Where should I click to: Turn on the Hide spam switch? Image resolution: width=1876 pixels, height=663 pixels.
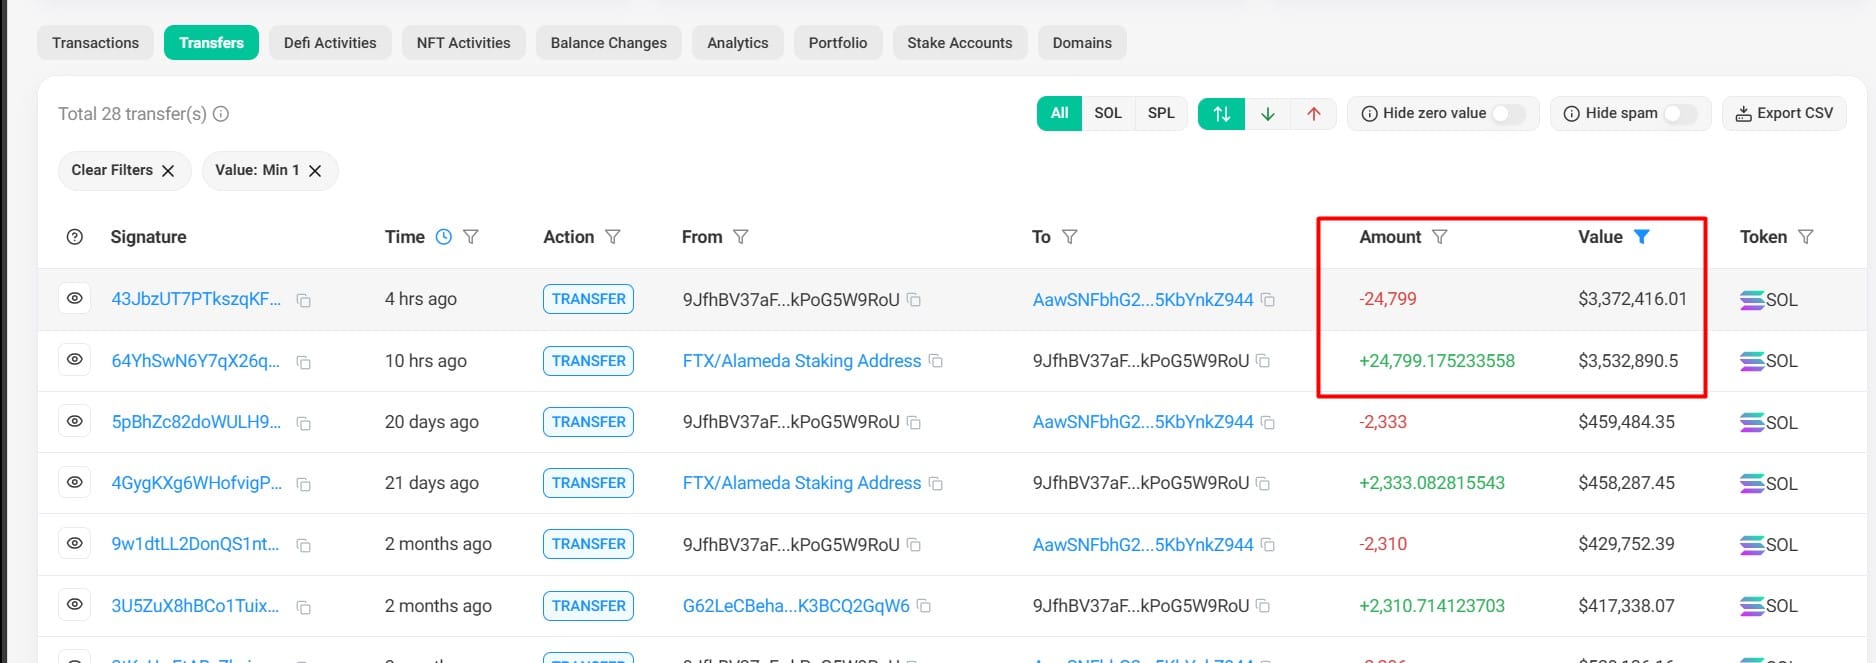click(1679, 114)
